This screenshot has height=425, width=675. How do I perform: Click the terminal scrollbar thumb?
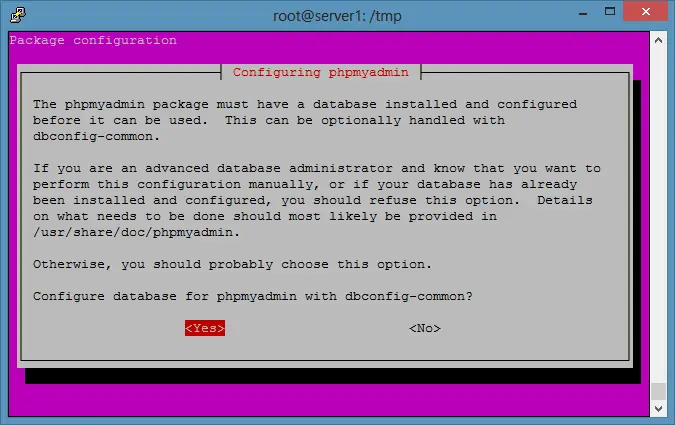658,391
